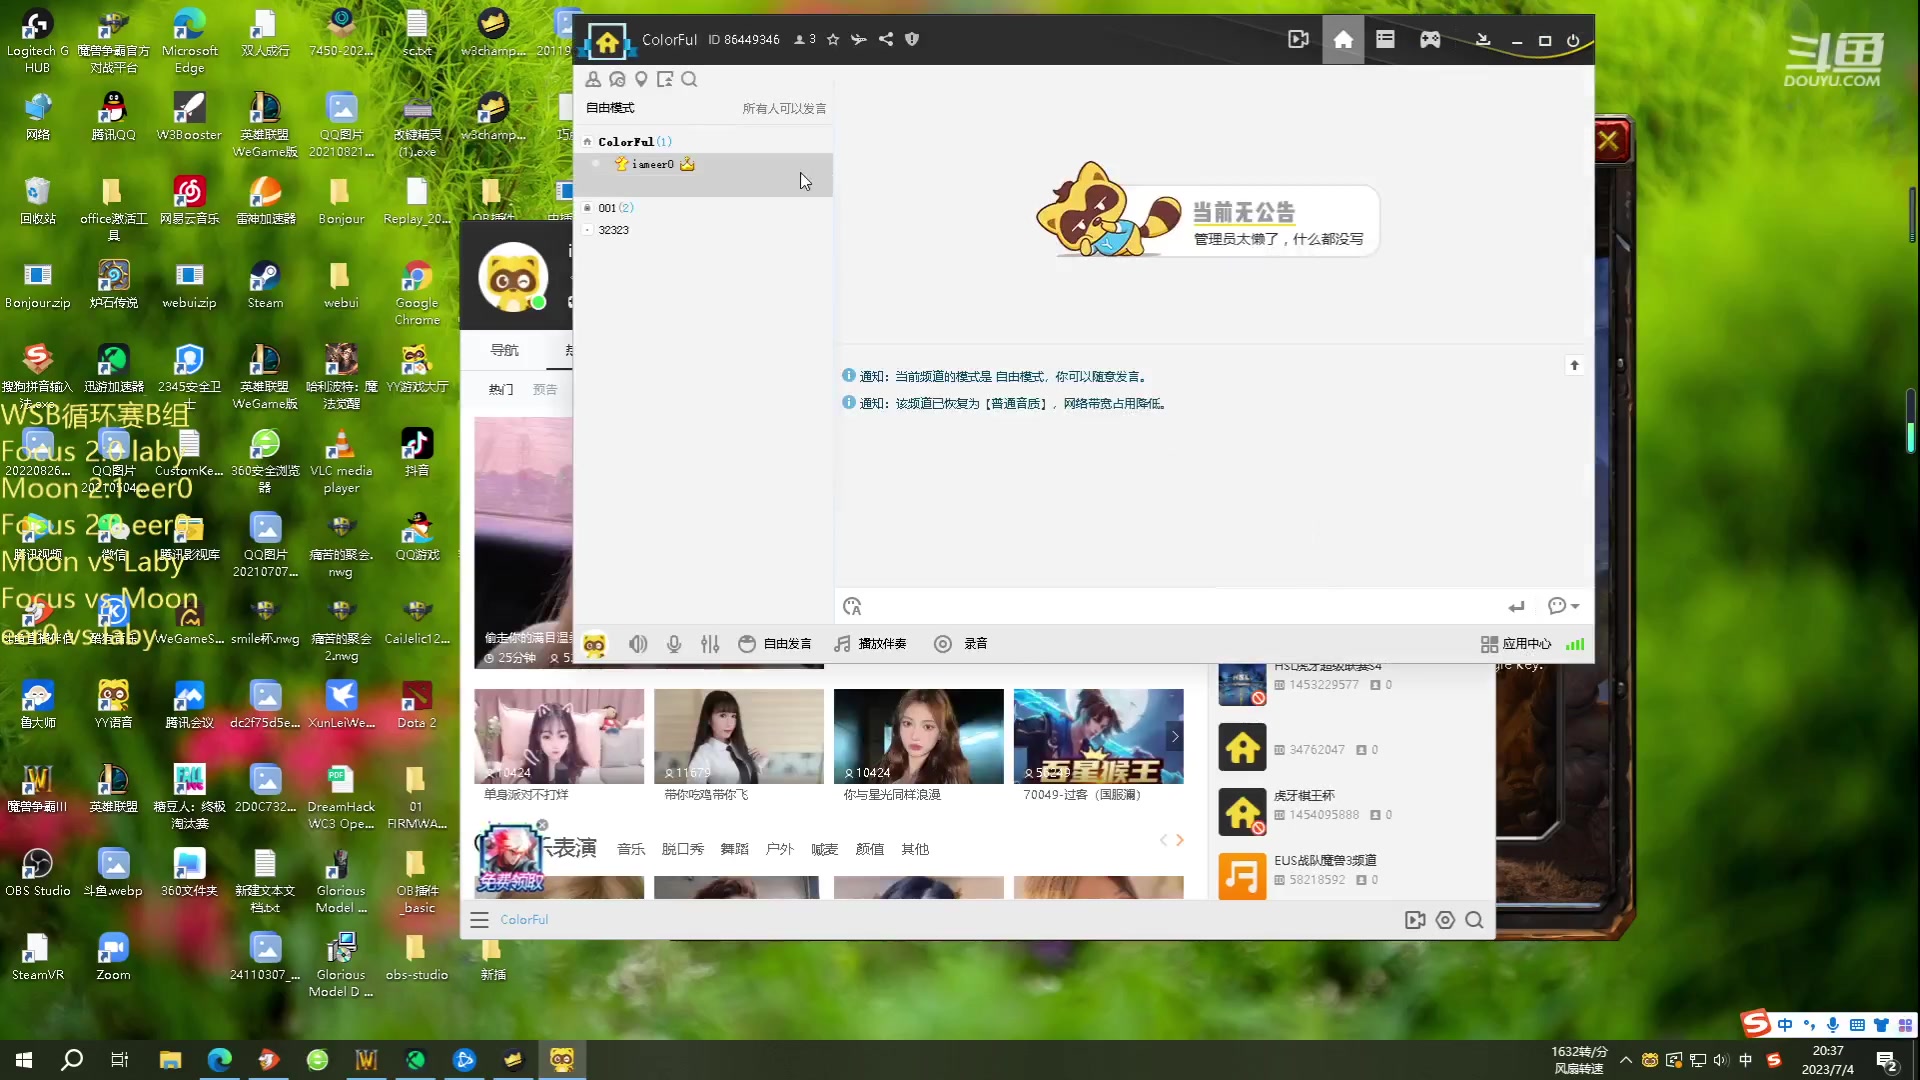Open the audio mixer settings icon

point(710,644)
